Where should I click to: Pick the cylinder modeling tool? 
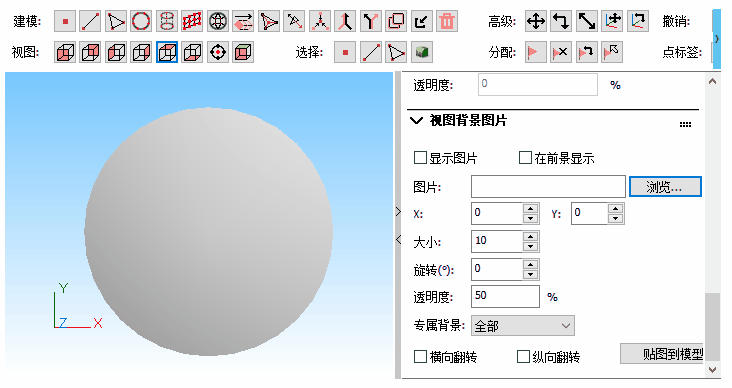[167, 21]
